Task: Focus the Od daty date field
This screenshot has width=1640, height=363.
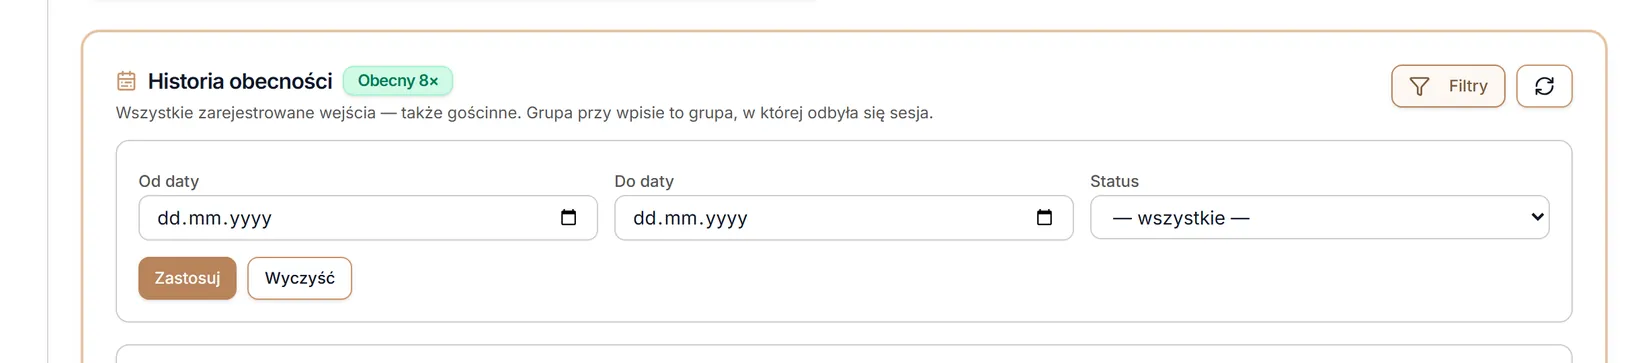Action: tap(367, 218)
